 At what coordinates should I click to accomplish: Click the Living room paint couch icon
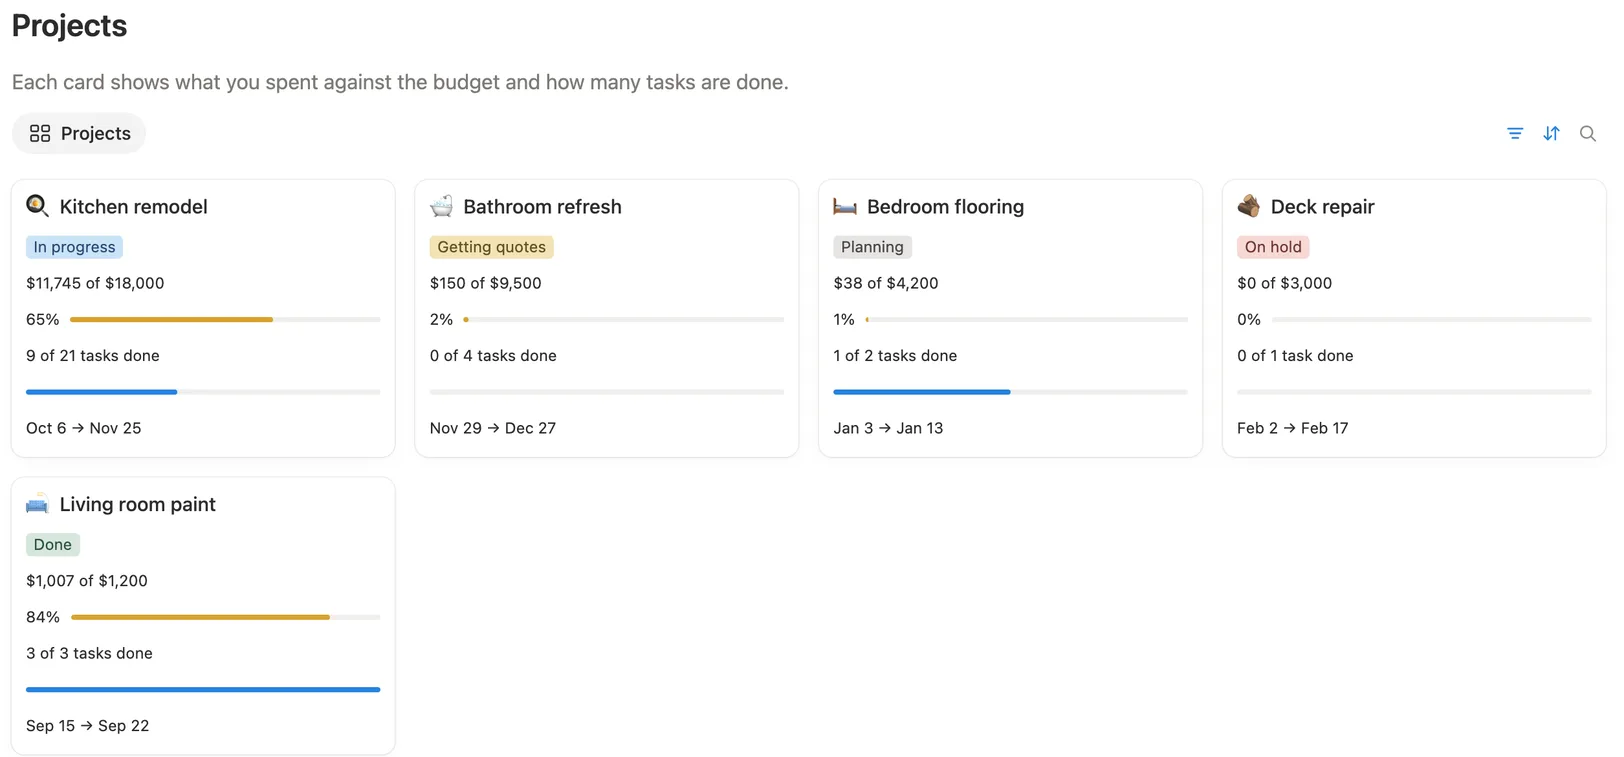tap(37, 504)
